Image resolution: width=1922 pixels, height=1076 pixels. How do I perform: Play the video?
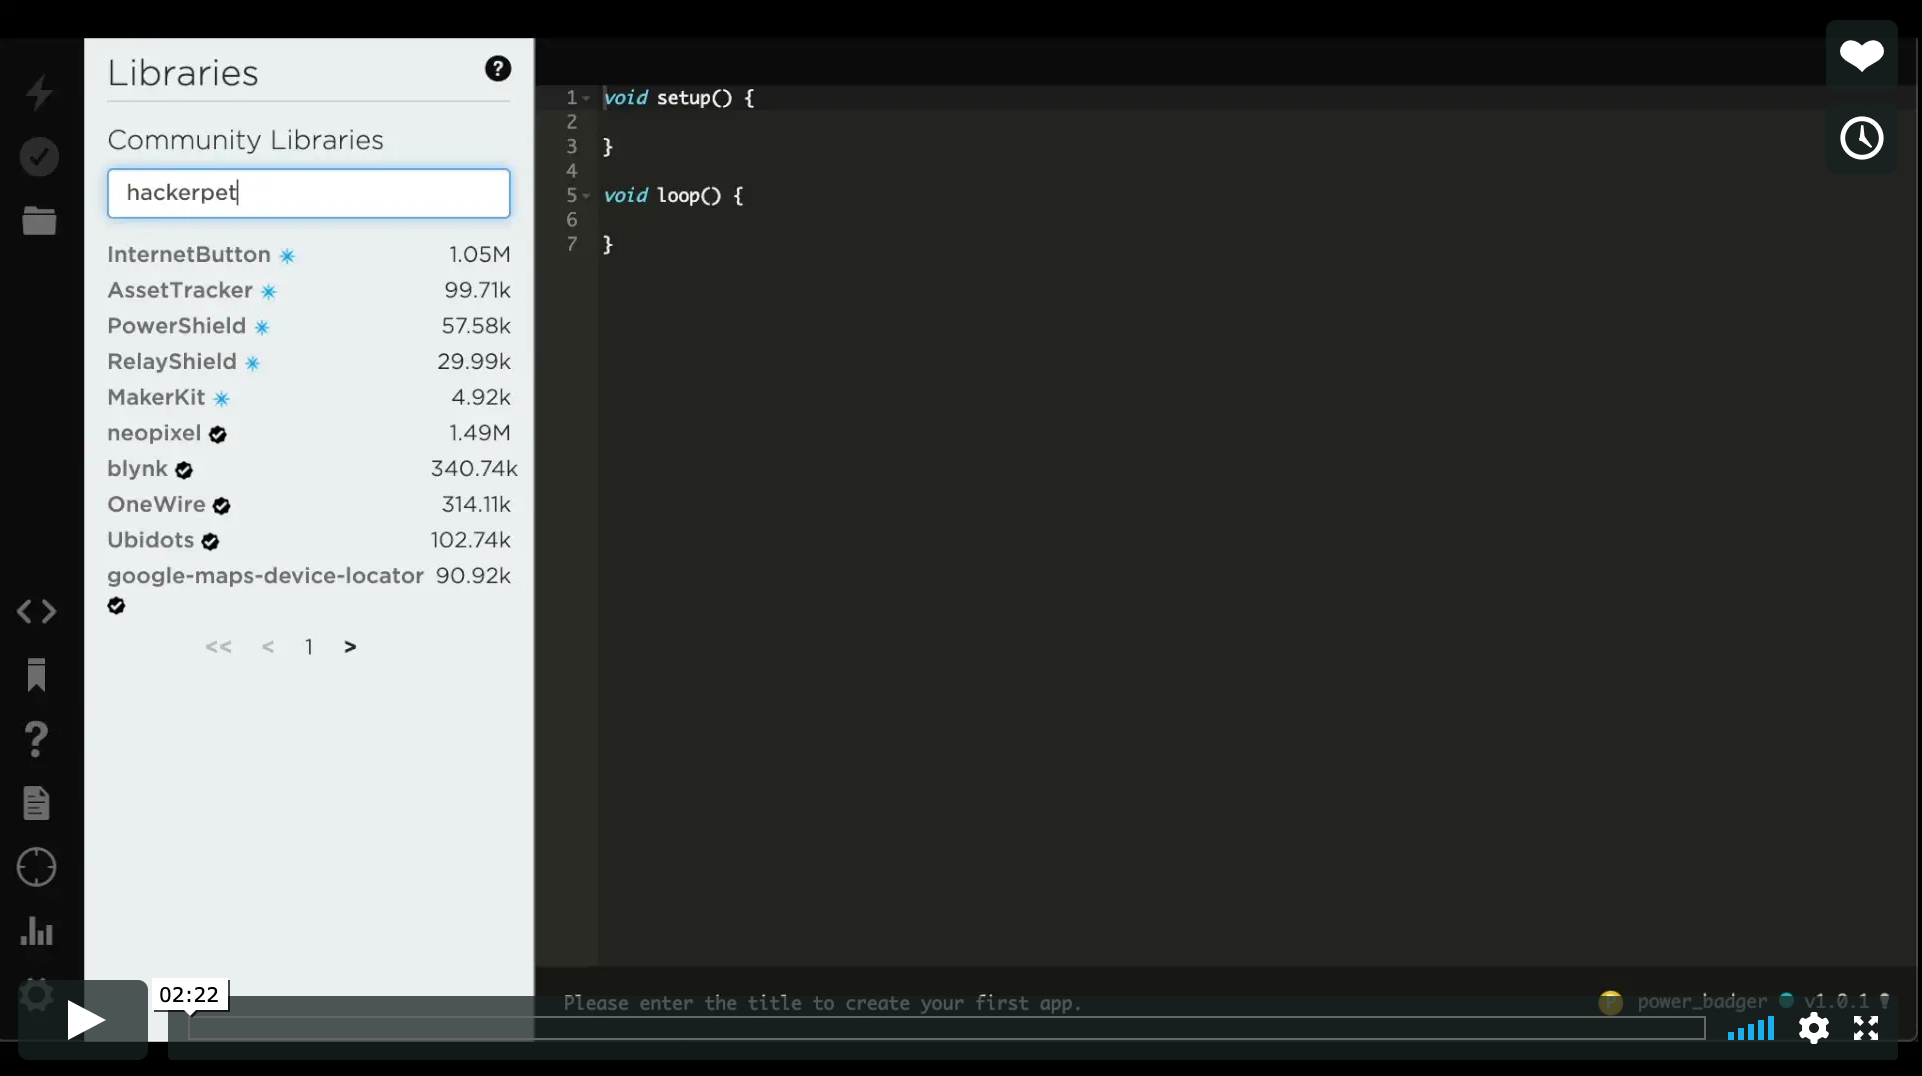[84, 1020]
